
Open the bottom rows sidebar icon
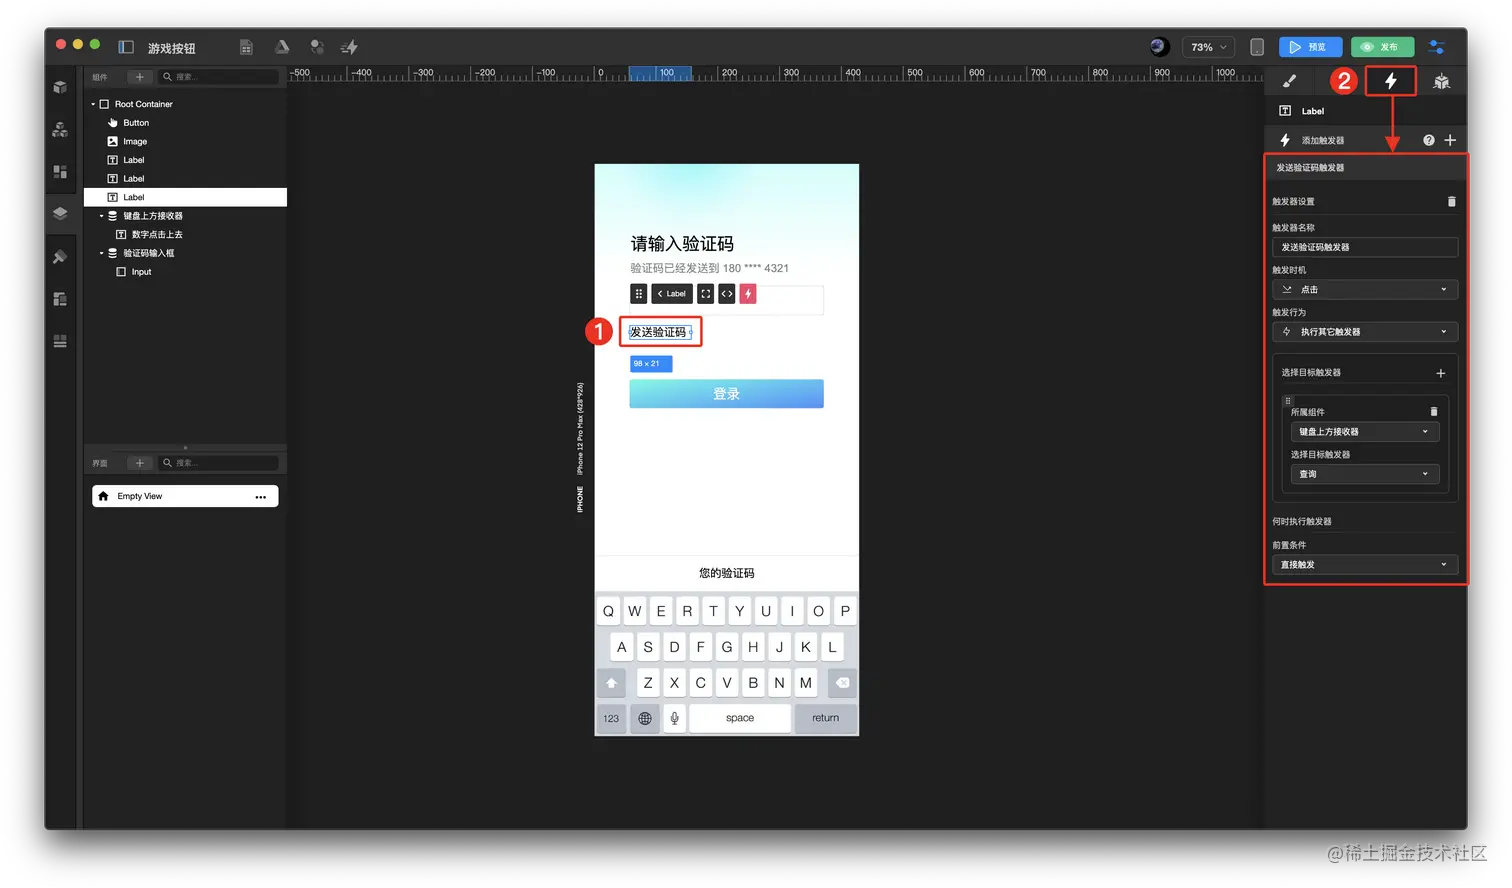click(60, 341)
